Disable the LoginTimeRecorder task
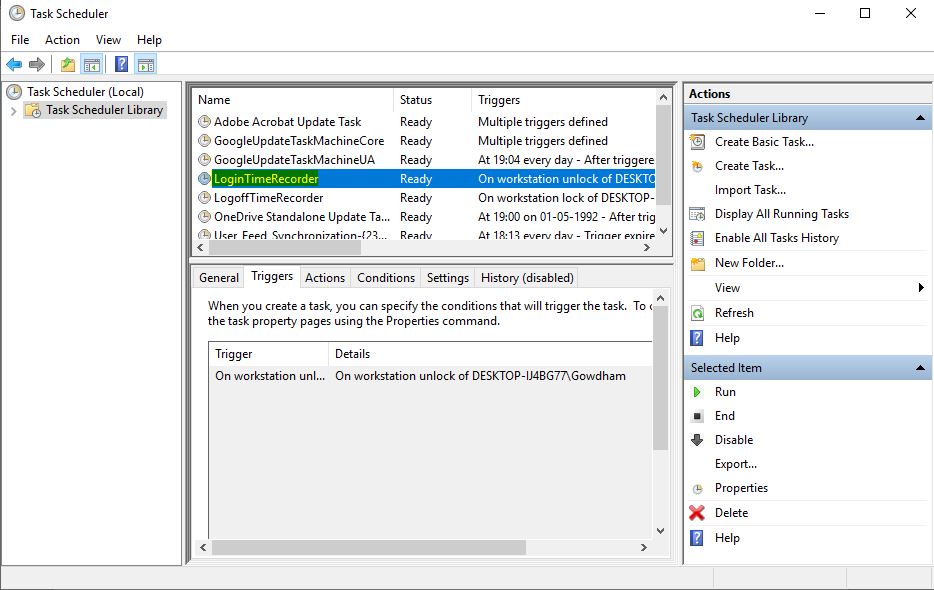Image resolution: width=934 pixels, height=590 pixels. [697, 440]
